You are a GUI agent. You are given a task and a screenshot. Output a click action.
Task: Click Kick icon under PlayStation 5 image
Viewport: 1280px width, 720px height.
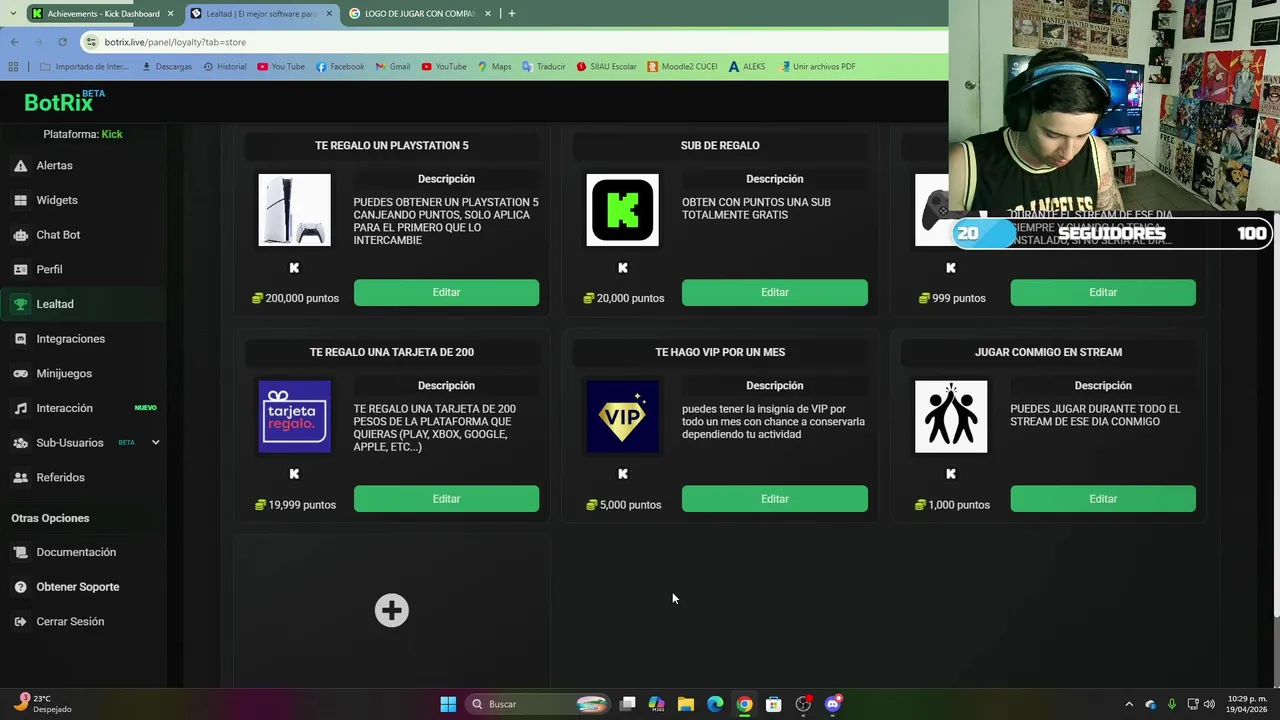click(294, 268)
